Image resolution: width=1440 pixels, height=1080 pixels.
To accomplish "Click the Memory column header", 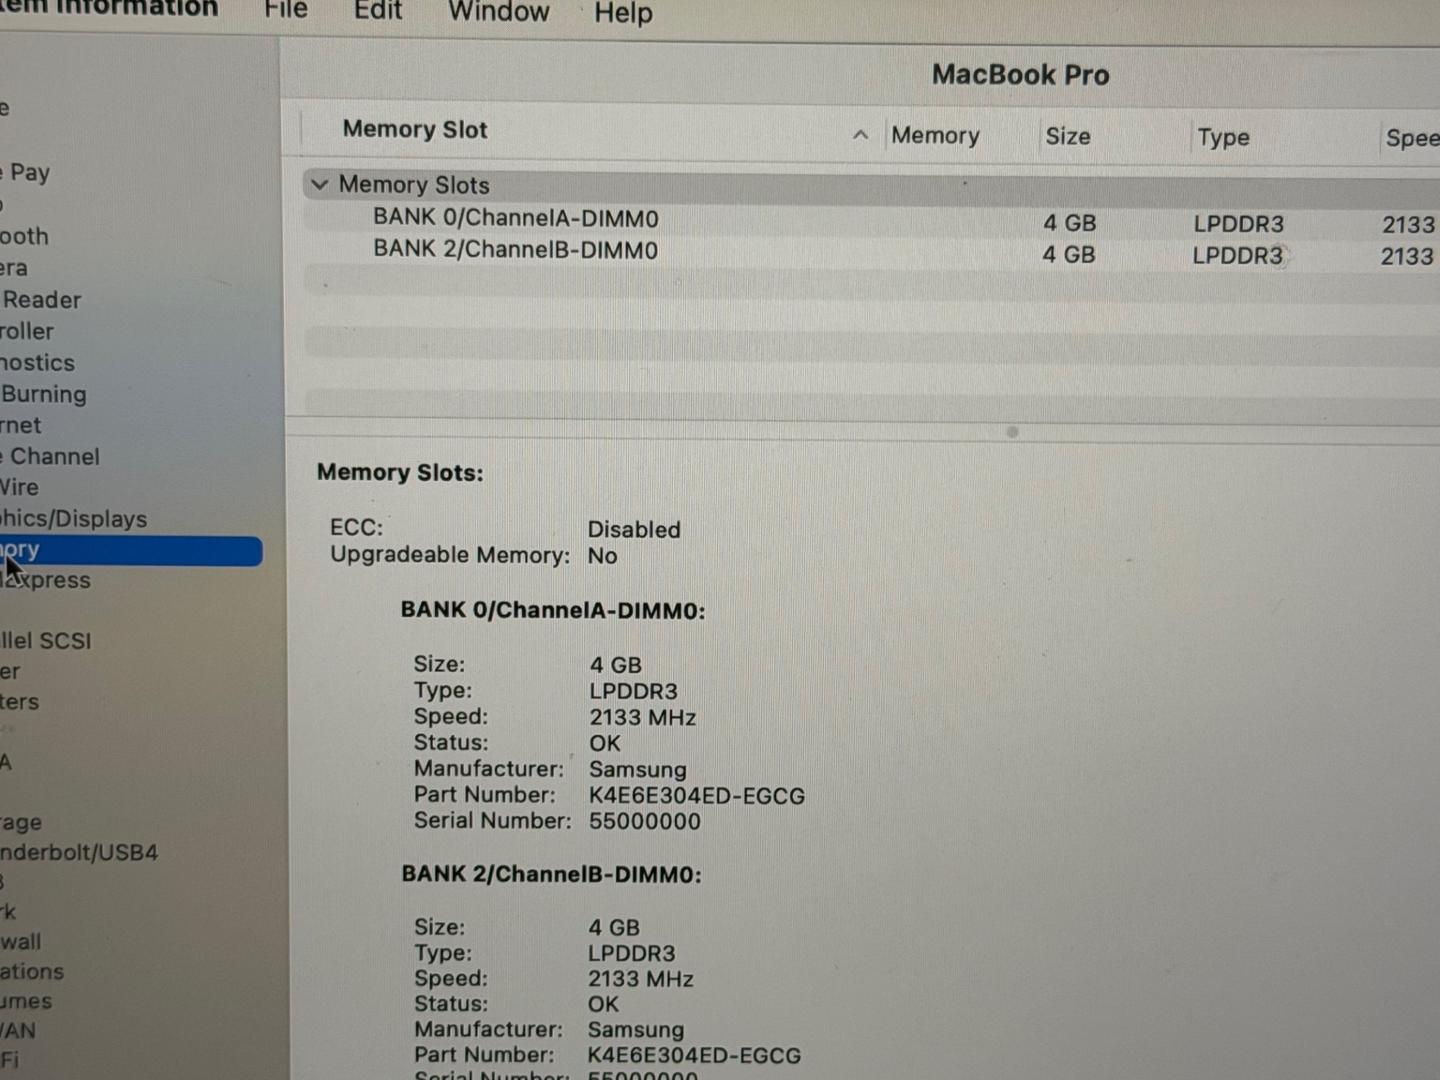I will pyautogui.click(x=935, y=135).
